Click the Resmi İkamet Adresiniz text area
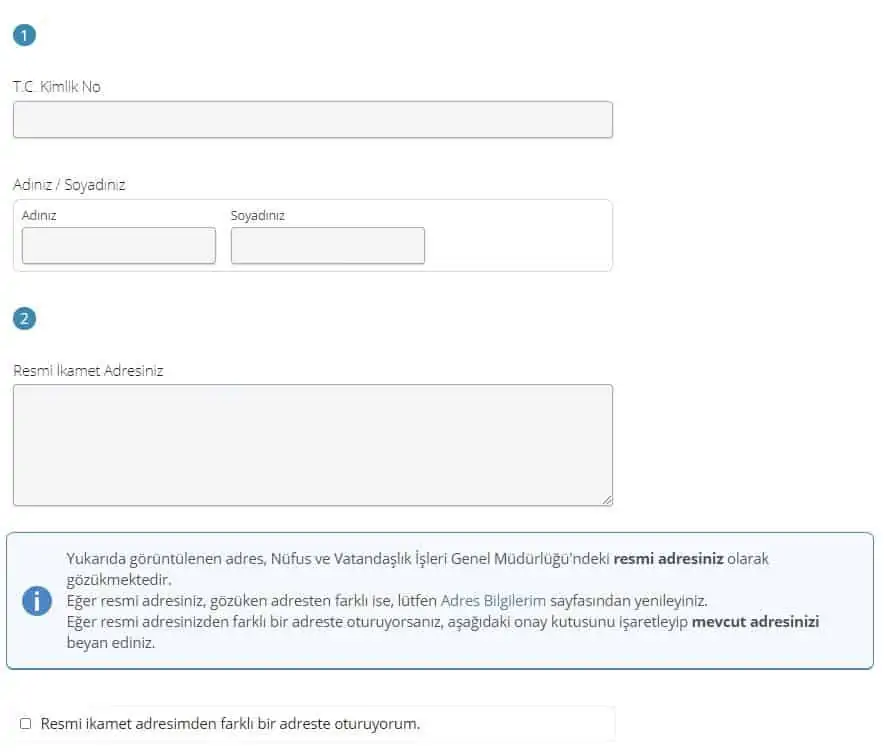 [312, 444]
